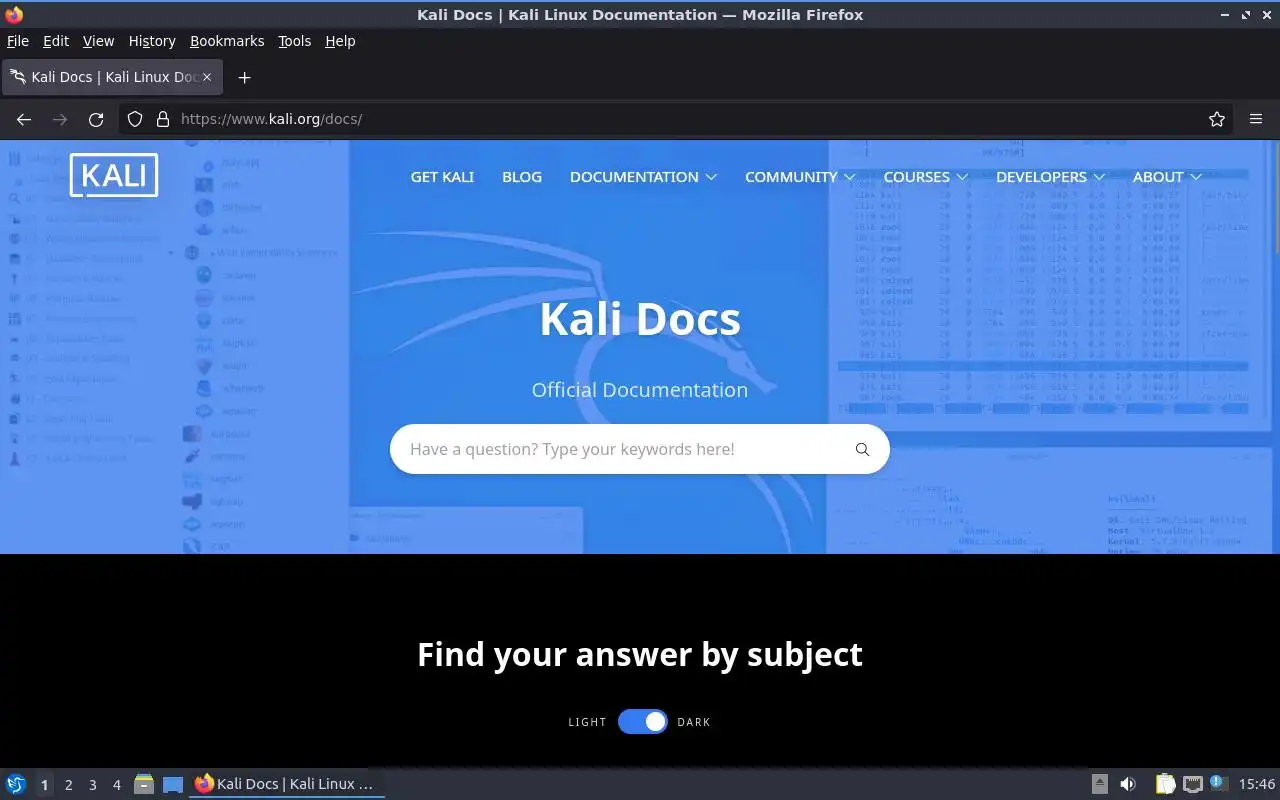
Task: Switch to workspace 3 in taskbar
Action: click(92, 785)
